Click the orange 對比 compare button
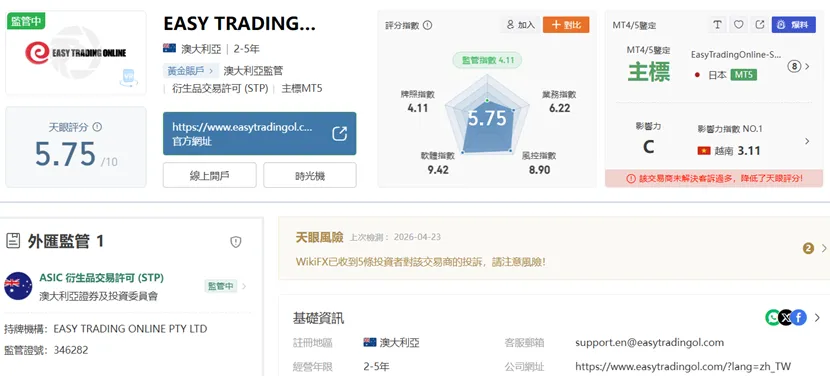Screen dimensions: 830x376 click(x=566, y=25)
